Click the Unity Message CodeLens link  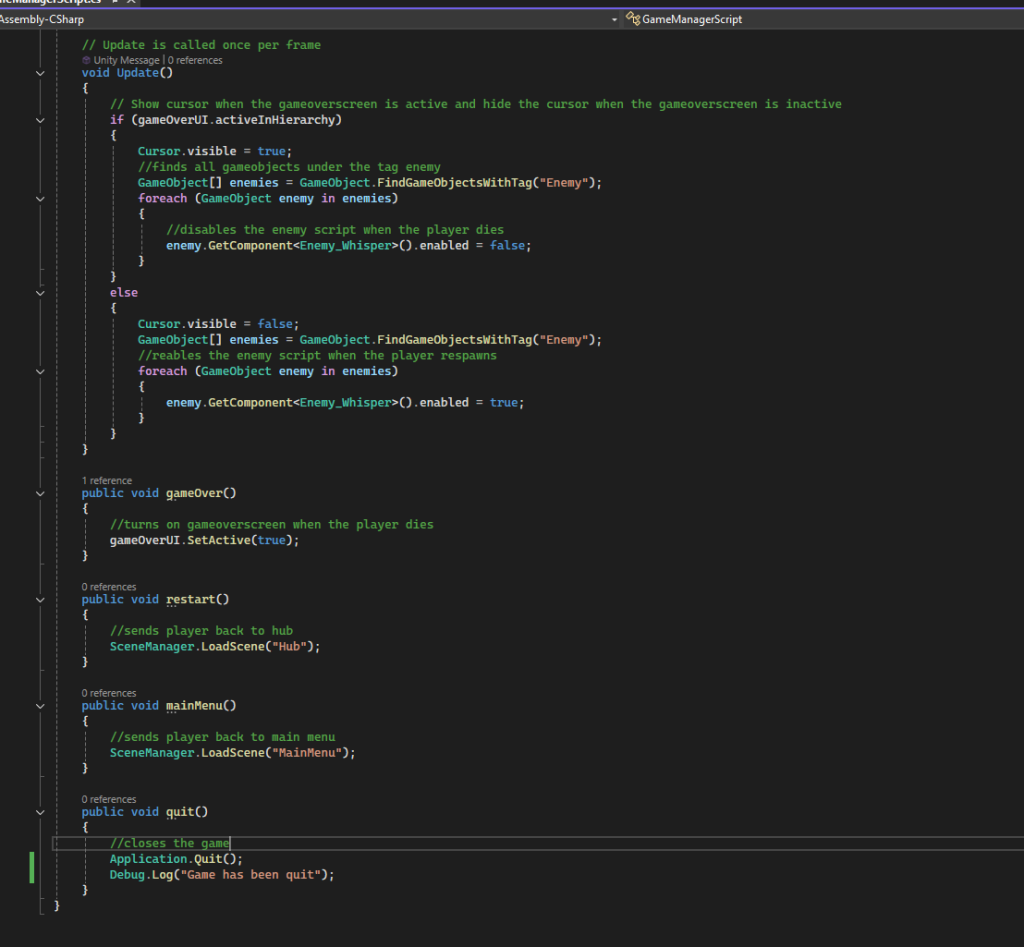126,60
